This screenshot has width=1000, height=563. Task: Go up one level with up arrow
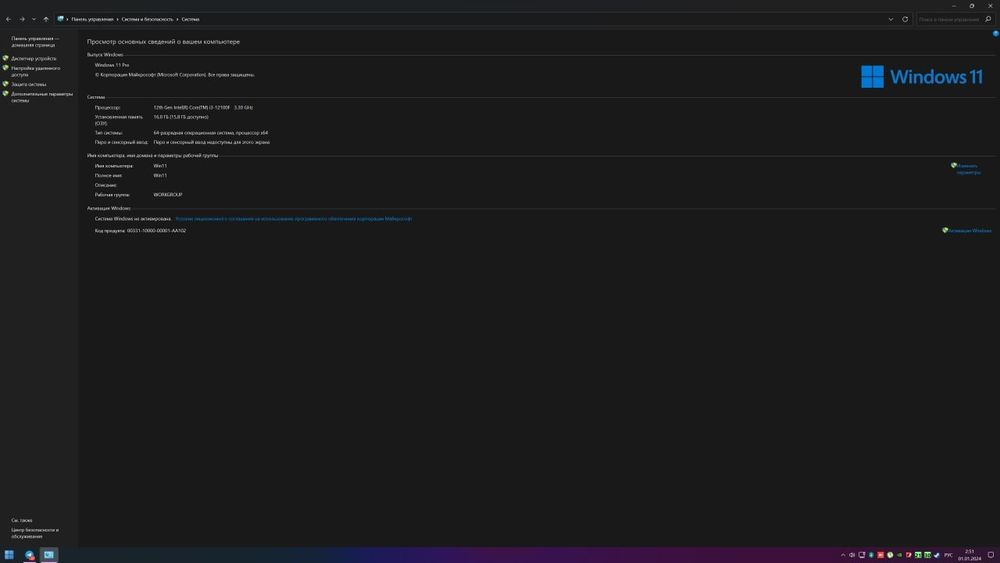coord(45,19)
